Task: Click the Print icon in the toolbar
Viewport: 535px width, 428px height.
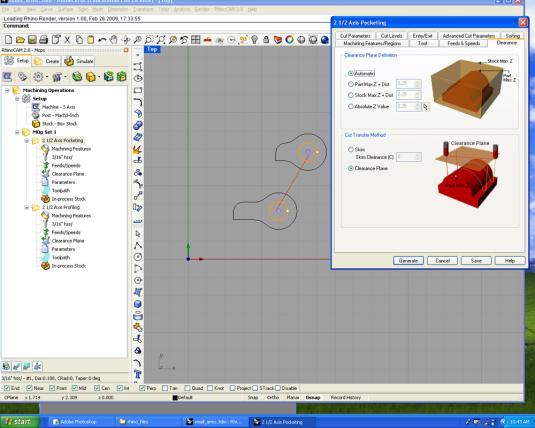Action: click(x=44, y=40)
